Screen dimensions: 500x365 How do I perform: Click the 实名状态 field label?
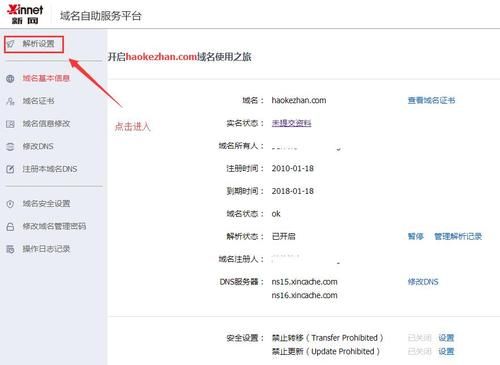245,123
